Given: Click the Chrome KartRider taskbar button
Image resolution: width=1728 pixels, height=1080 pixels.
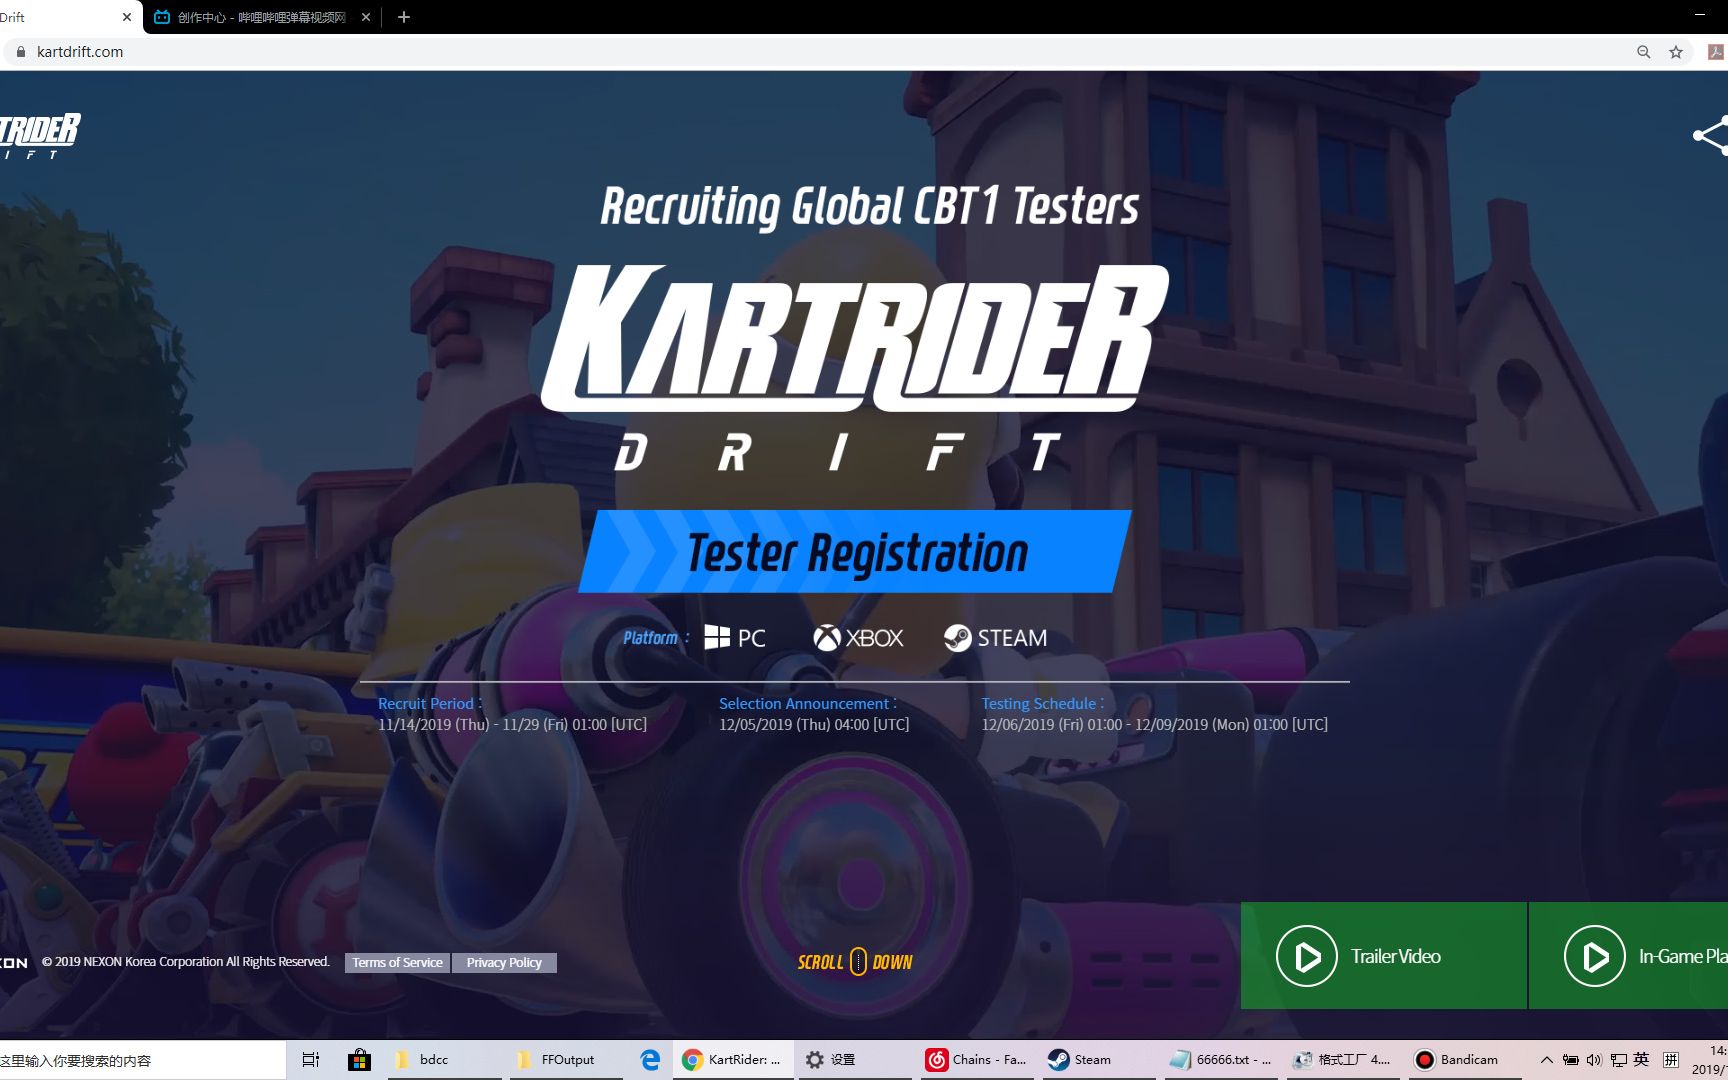Looking at the screenshot, I should point(734,1060).
